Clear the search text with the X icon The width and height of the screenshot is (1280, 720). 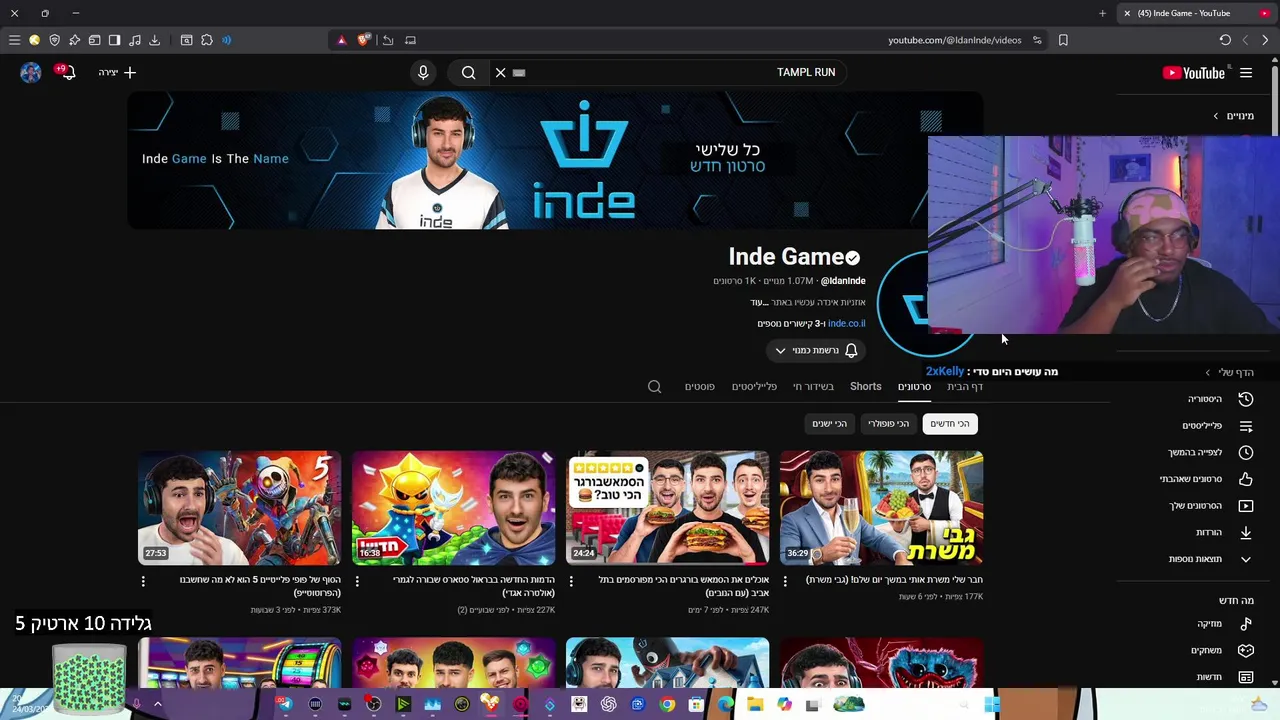tap(500, 72)
